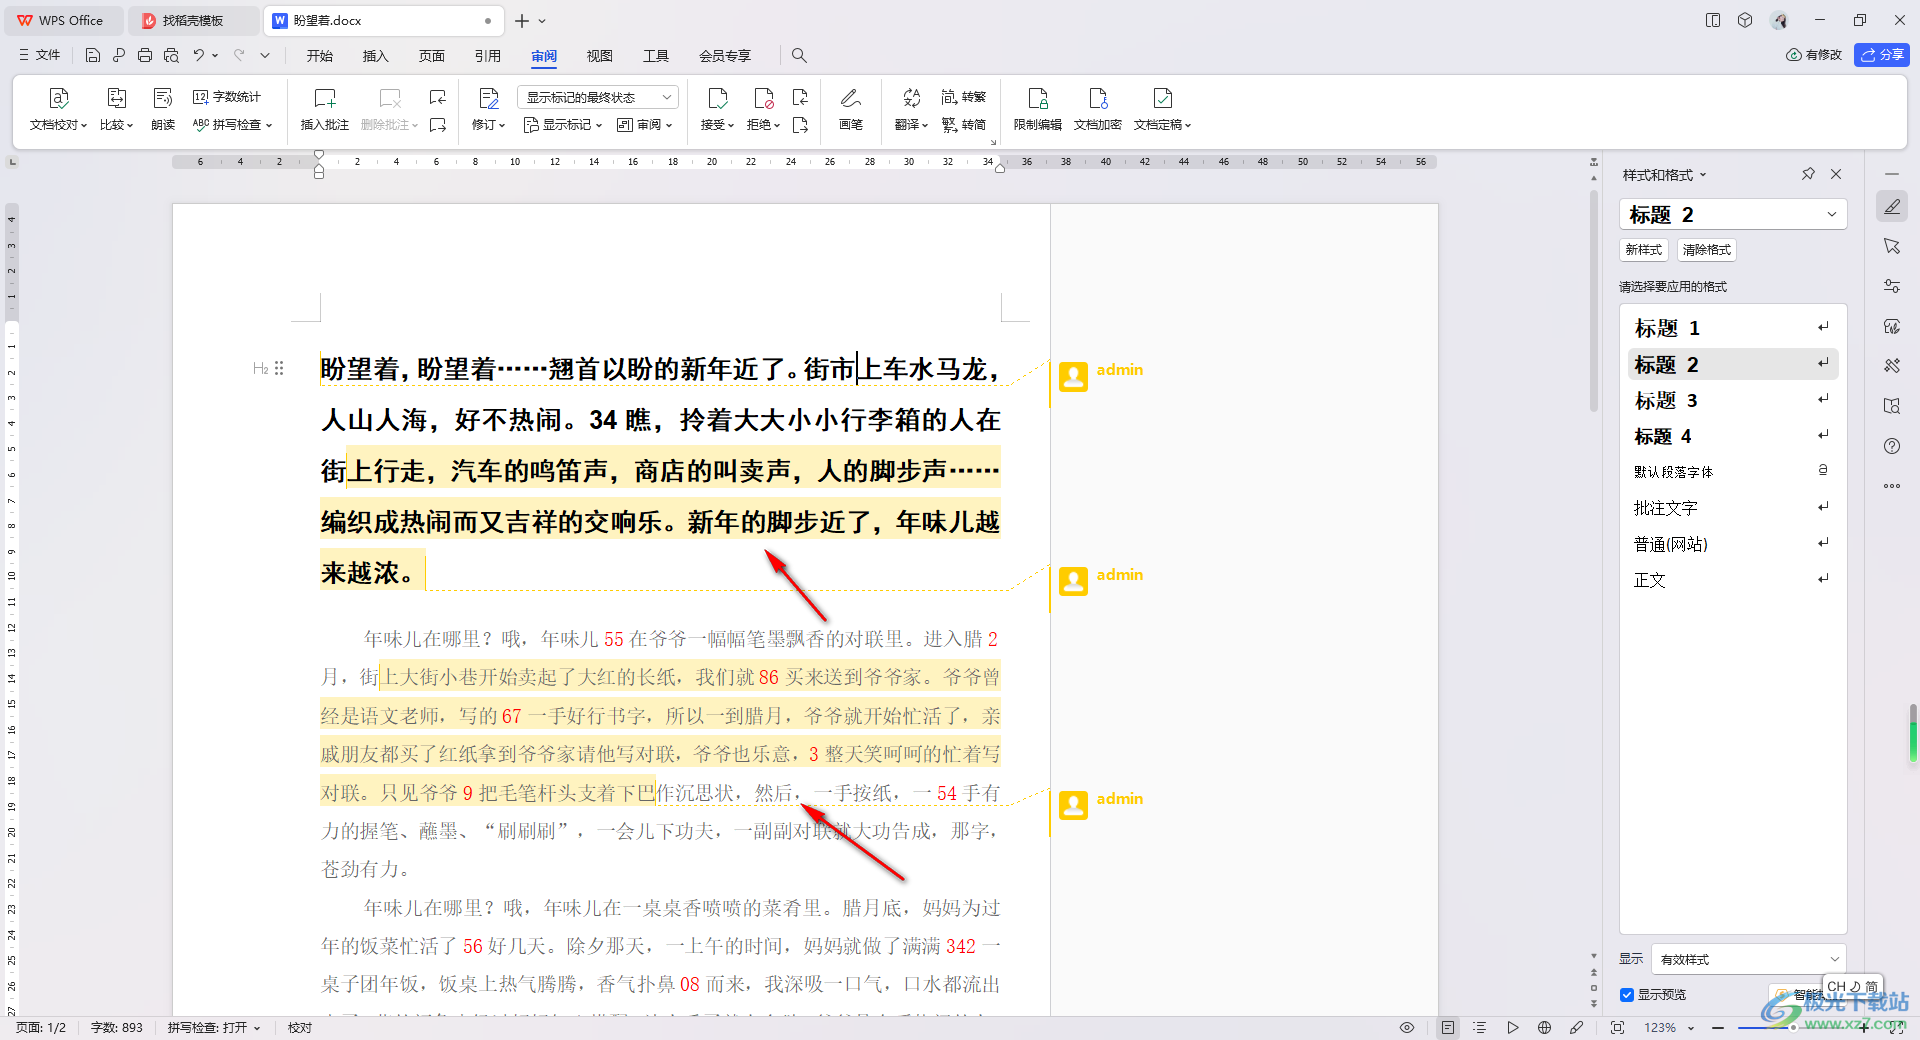
Task: Activate the 画笔 pen tool
Action: [851, 109]
